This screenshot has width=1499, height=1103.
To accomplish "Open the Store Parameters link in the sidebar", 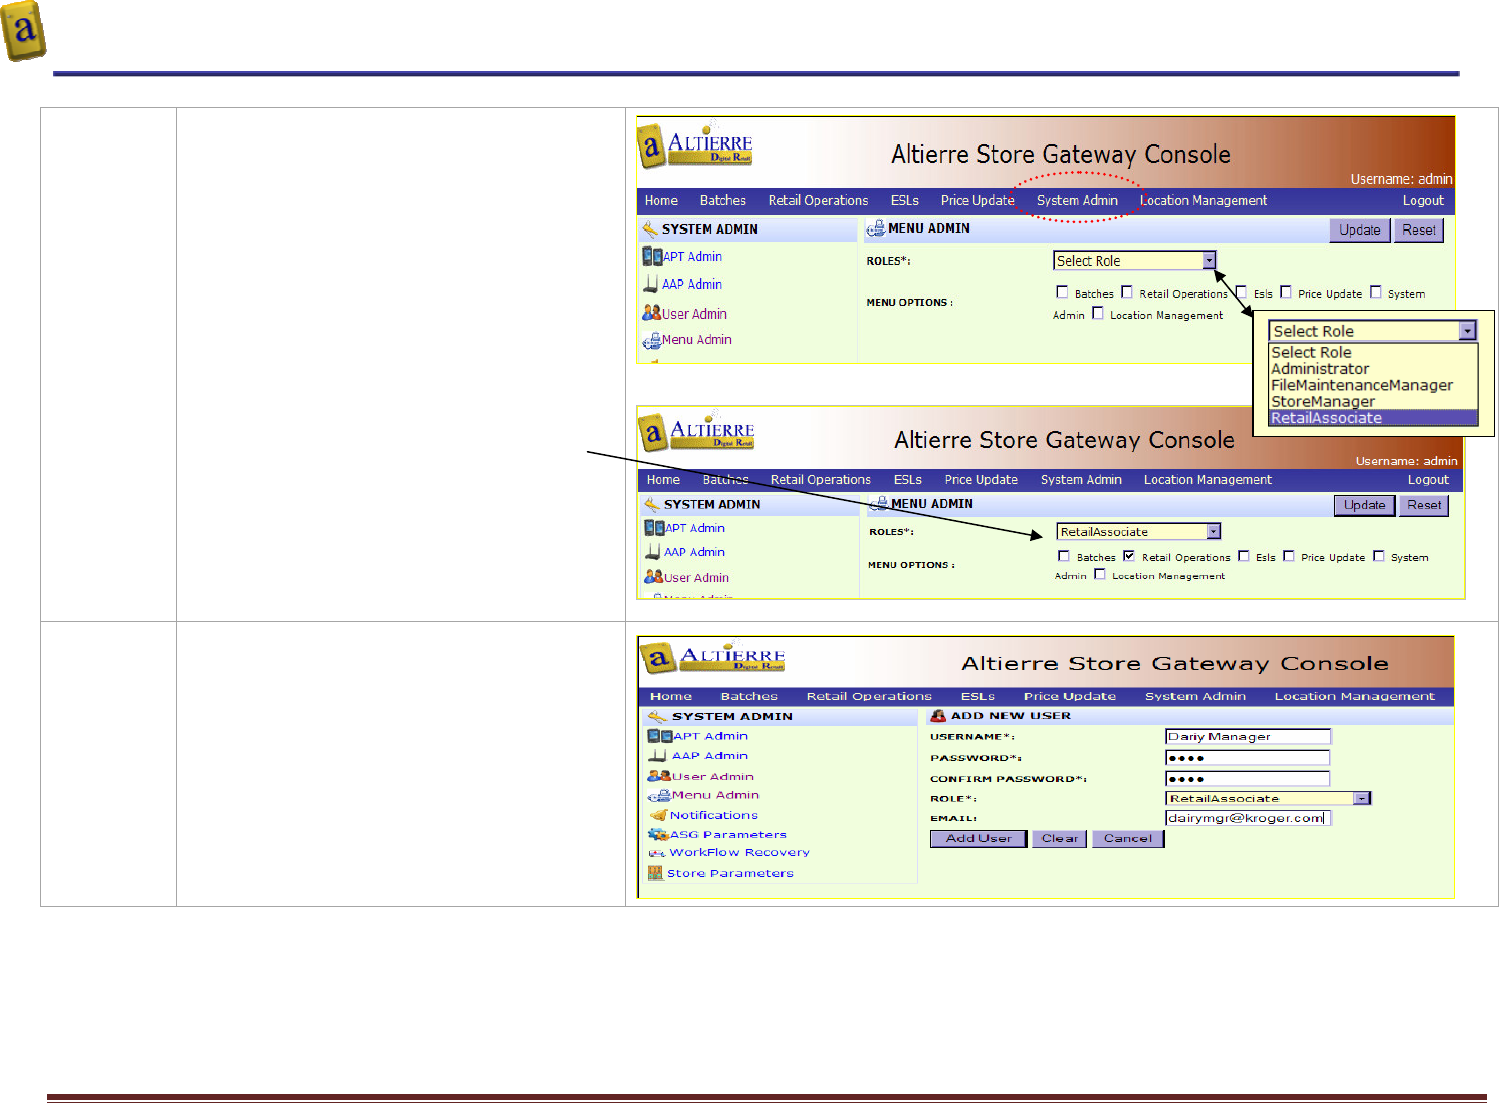I will pyautogui.click(x=730, y=873).
